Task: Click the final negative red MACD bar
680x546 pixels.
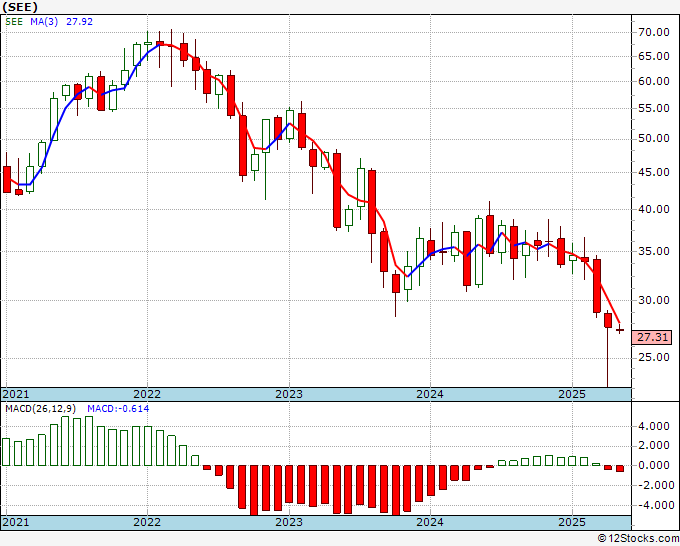Action: pyautogui.click(x=620, y=468)
